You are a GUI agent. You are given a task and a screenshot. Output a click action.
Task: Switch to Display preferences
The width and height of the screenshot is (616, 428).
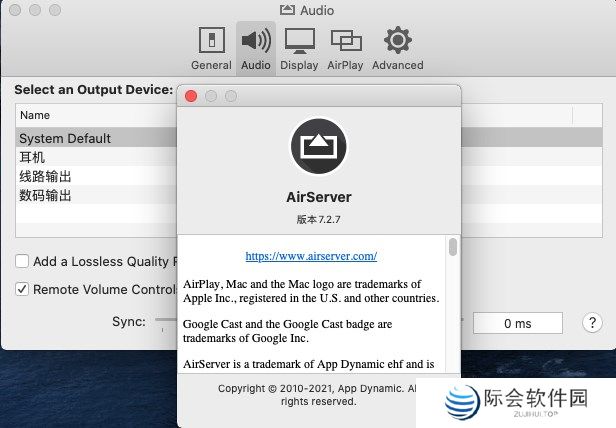tap(300, 47)
